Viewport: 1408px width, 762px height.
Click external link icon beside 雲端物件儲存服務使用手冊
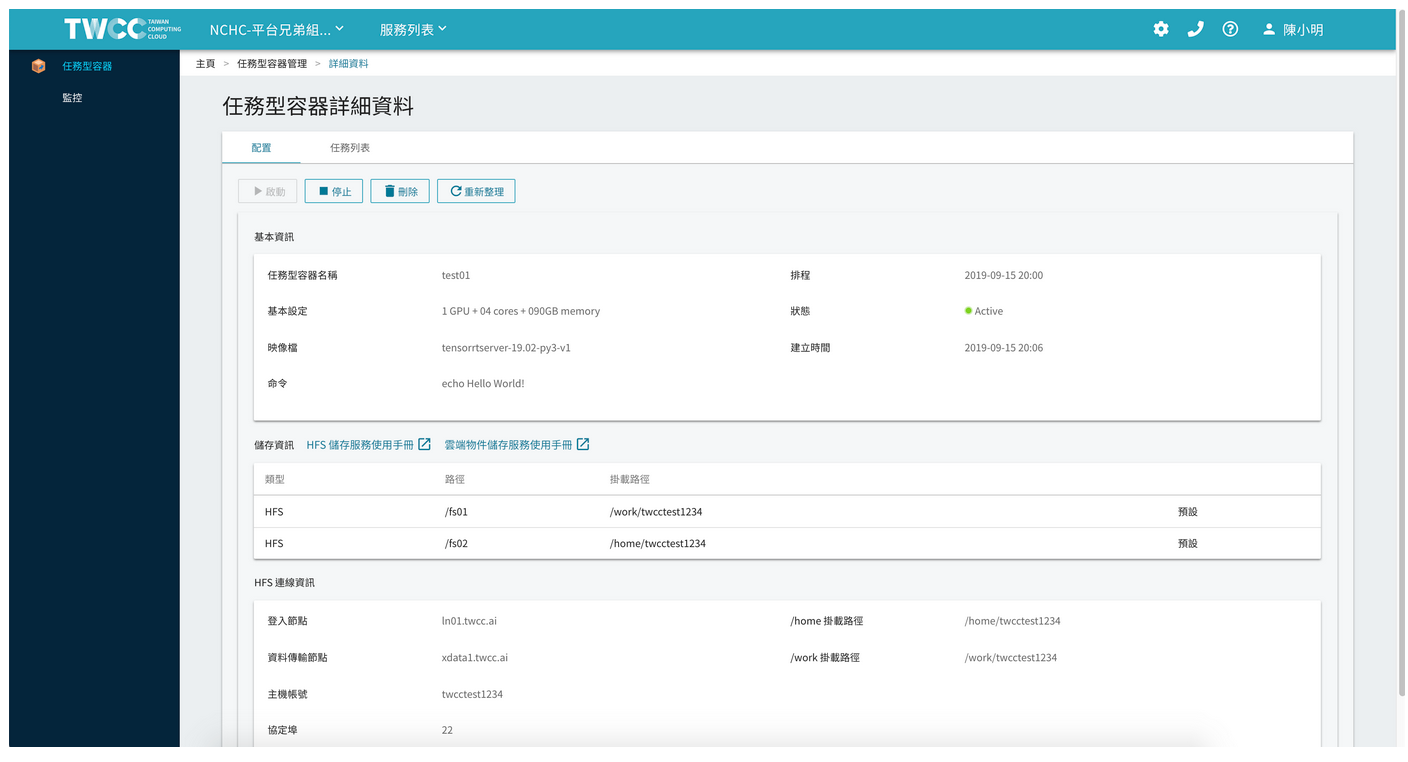[583, 444]
